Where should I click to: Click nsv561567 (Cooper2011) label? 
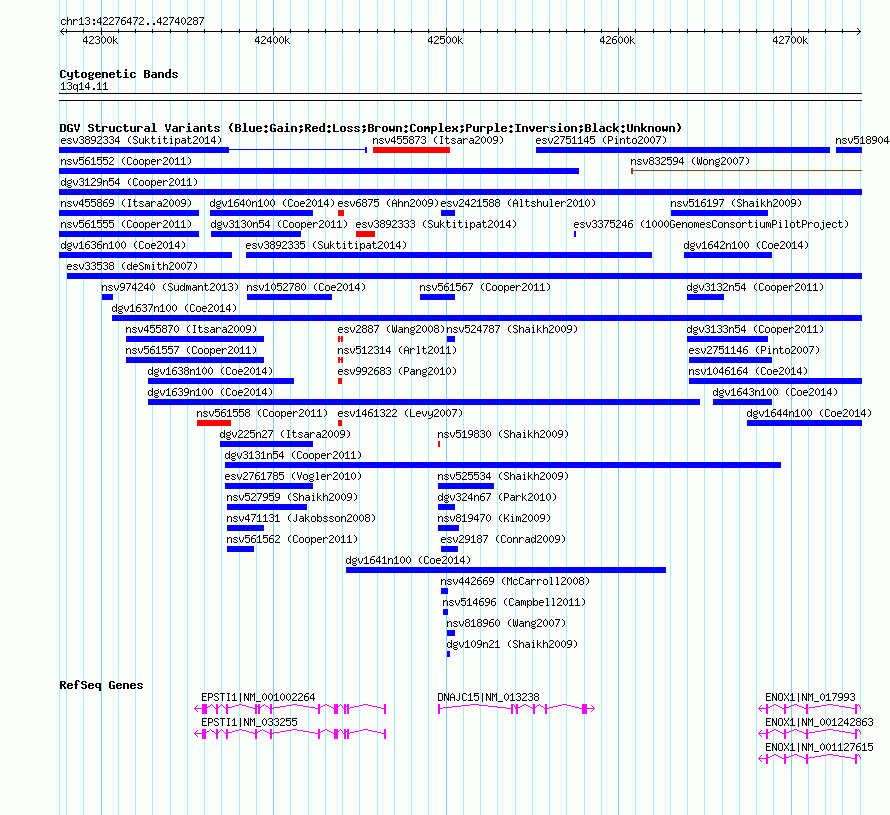[x=485, y=287]
